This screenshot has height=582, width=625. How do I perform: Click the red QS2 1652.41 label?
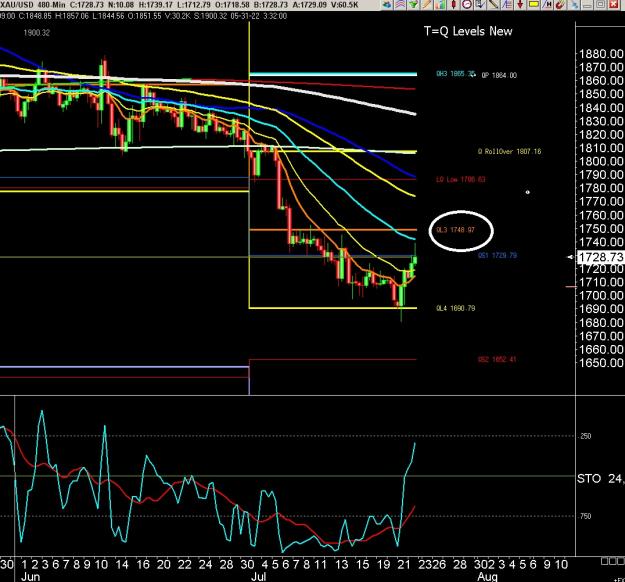point(497,360)
